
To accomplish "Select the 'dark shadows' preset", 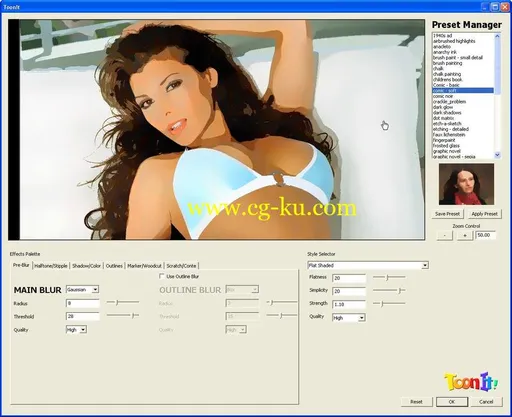I will 447,113.
